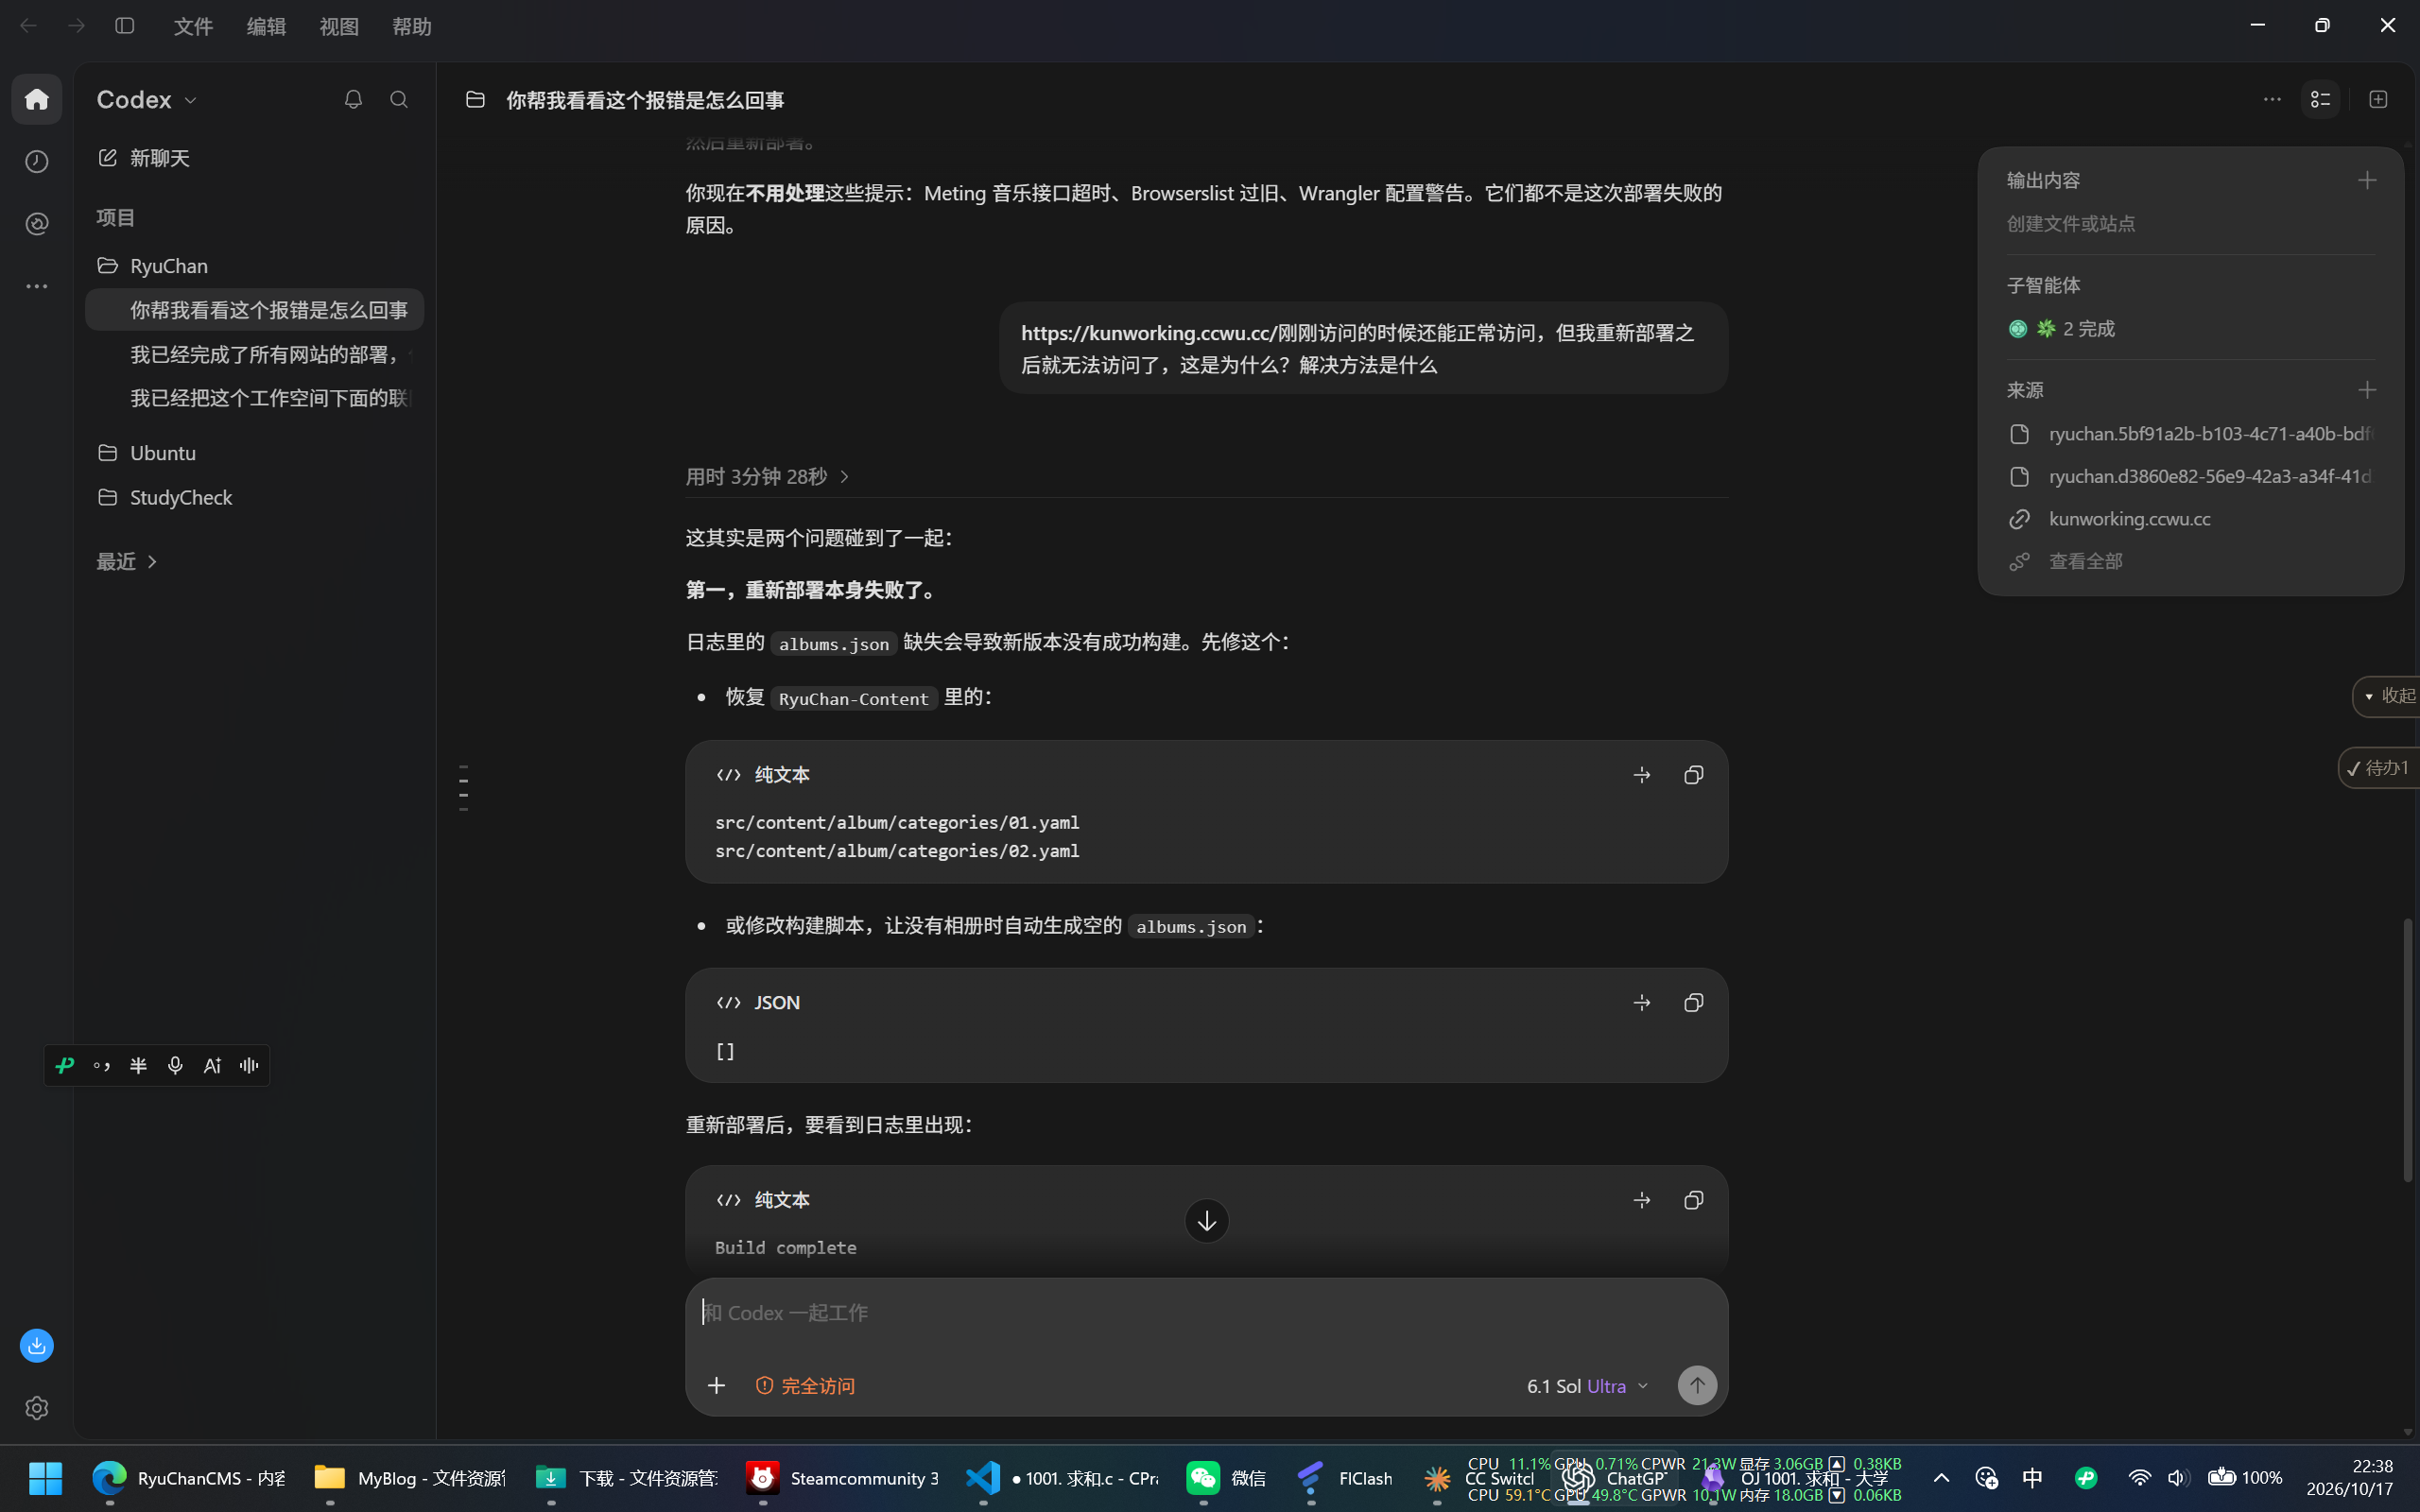Toggle the sidebar panel icon in title bar
Image resolution: width=2420 pixels, height=1512 pixels.
[x=125, y=26]
